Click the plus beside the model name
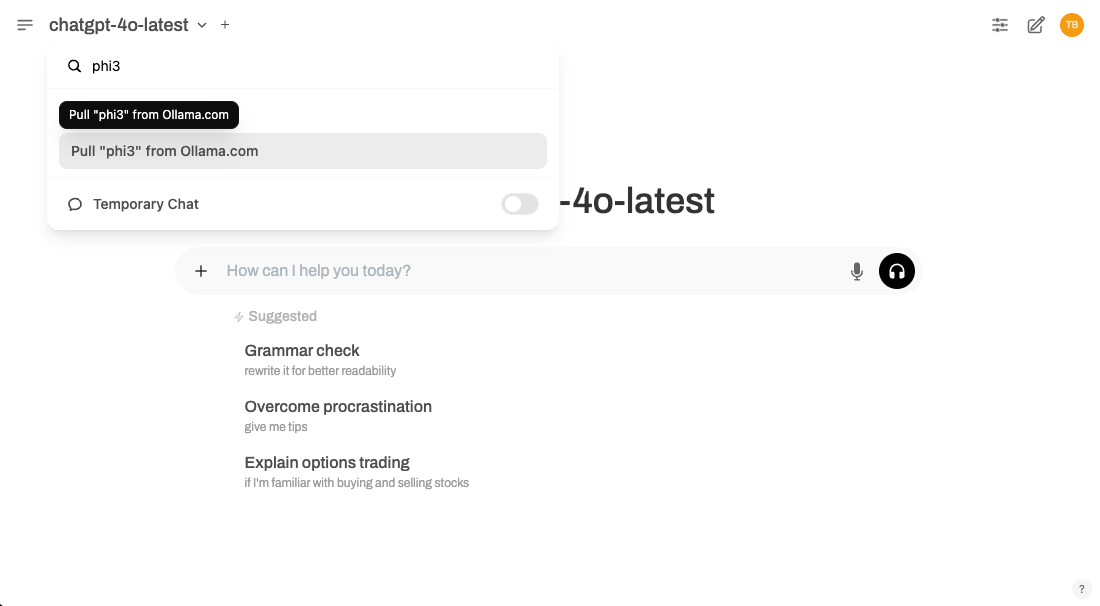 225,25
